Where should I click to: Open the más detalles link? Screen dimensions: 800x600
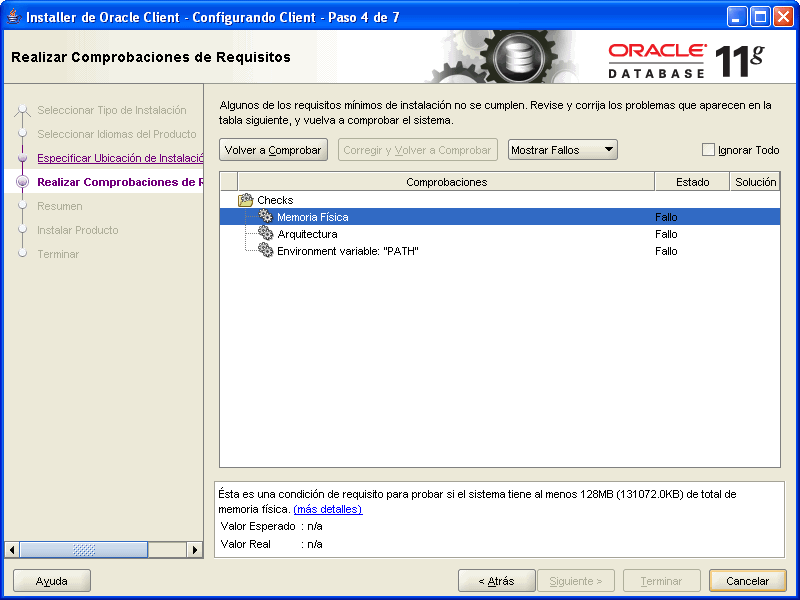[x=328, y=509]
